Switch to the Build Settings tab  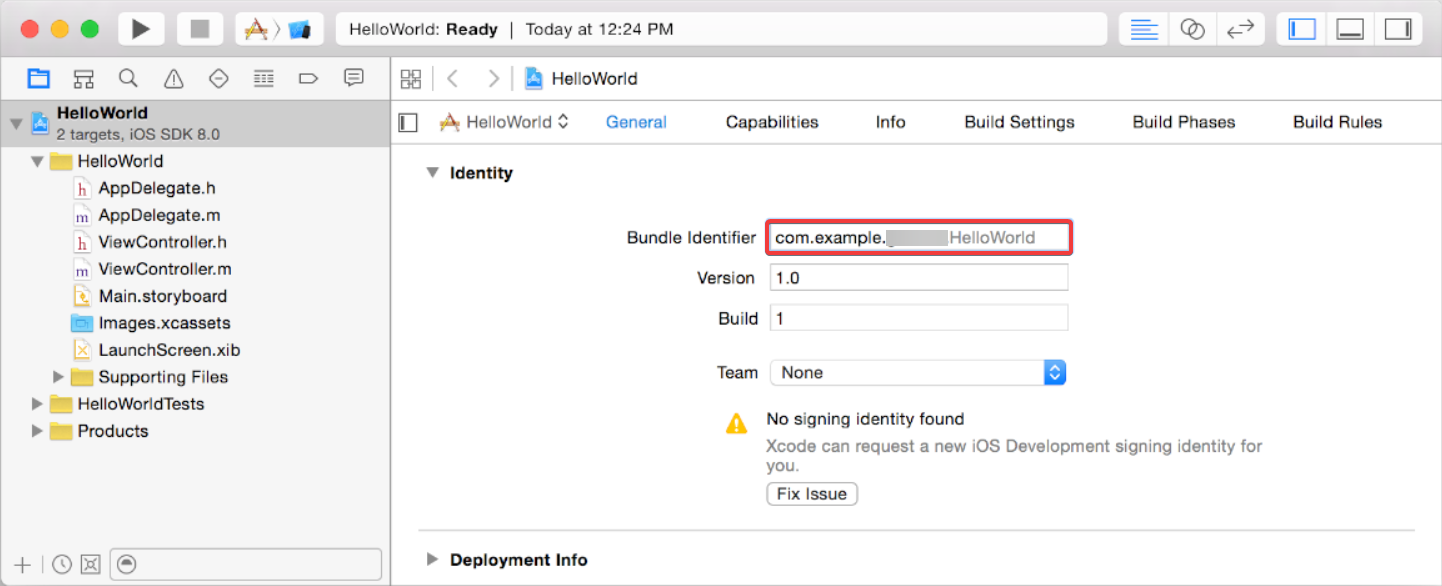(1019, 122)
